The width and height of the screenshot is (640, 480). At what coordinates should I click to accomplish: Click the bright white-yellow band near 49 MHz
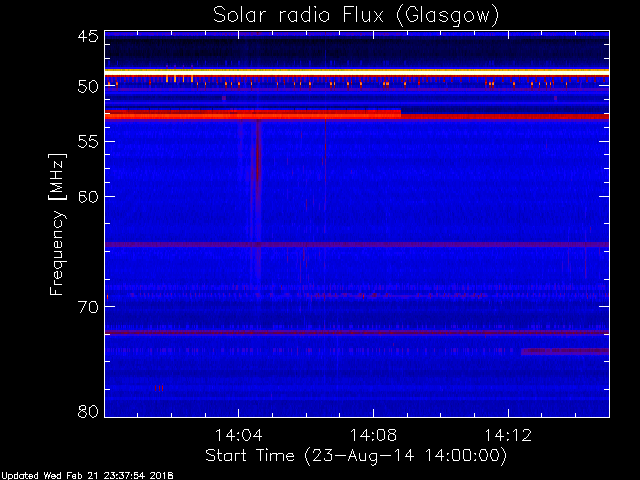[x=357, y=72]
